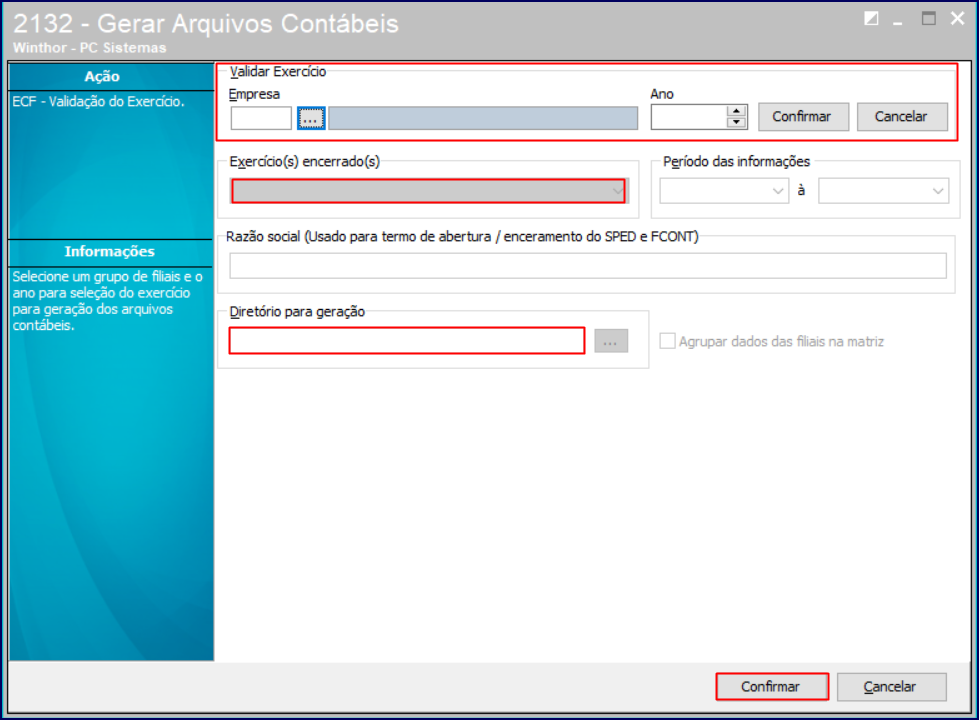Open the Exercício(s) encerrado(s) dropdown
The height and width of the screenshot is (720, 979).
(428, 191)
